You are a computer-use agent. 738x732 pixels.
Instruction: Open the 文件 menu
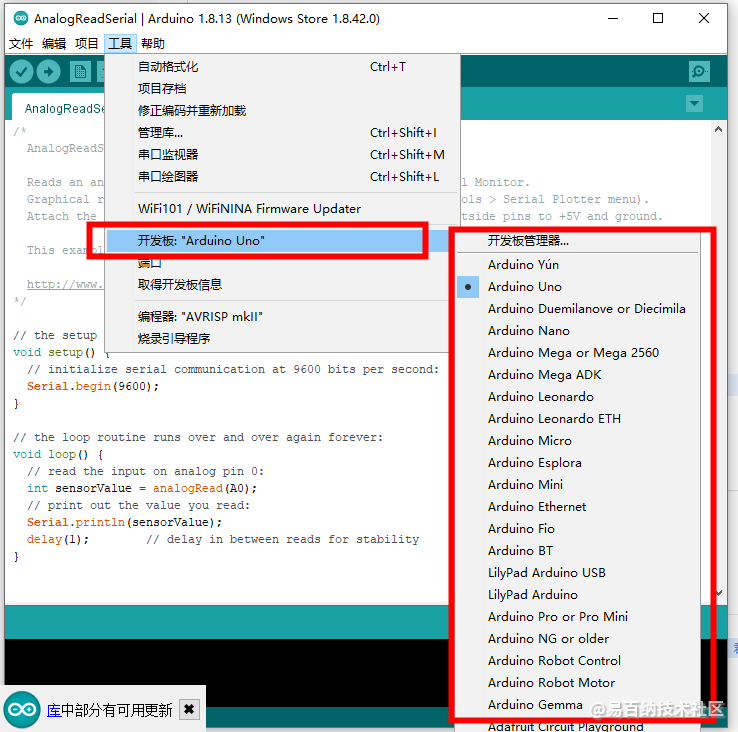coord(21,44)
